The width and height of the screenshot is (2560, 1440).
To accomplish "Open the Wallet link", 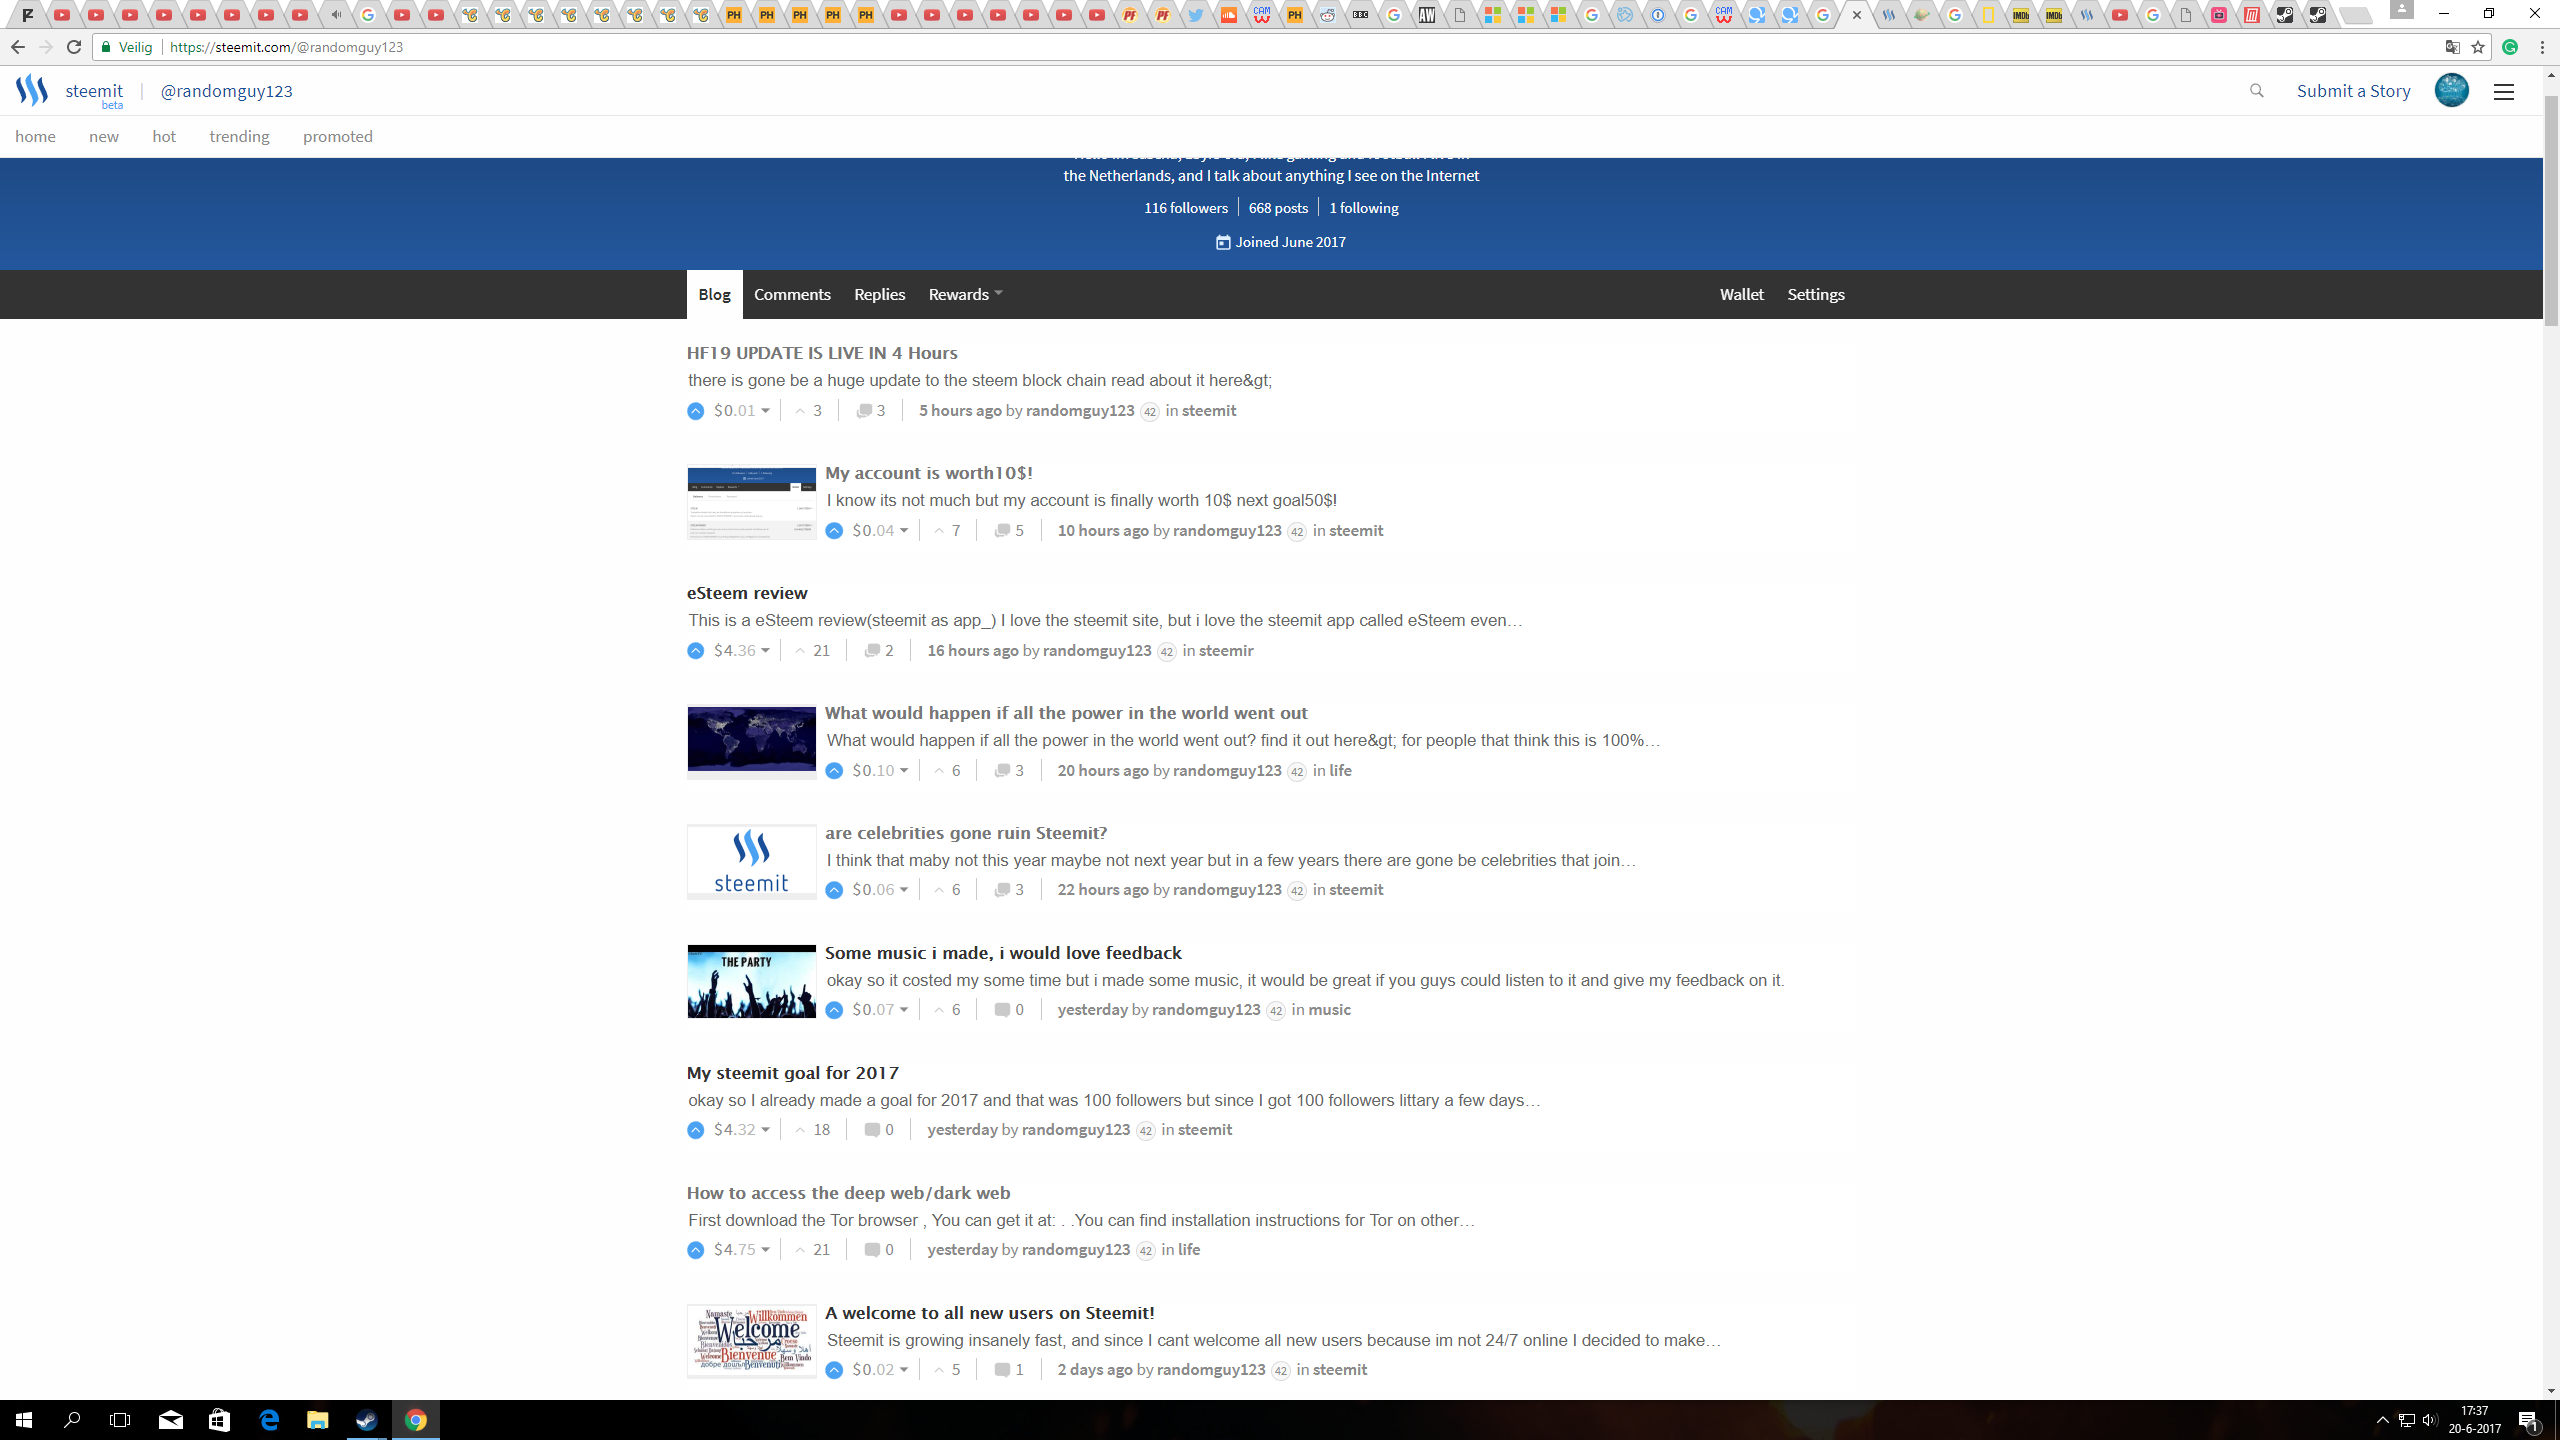I will point(1741,294).
